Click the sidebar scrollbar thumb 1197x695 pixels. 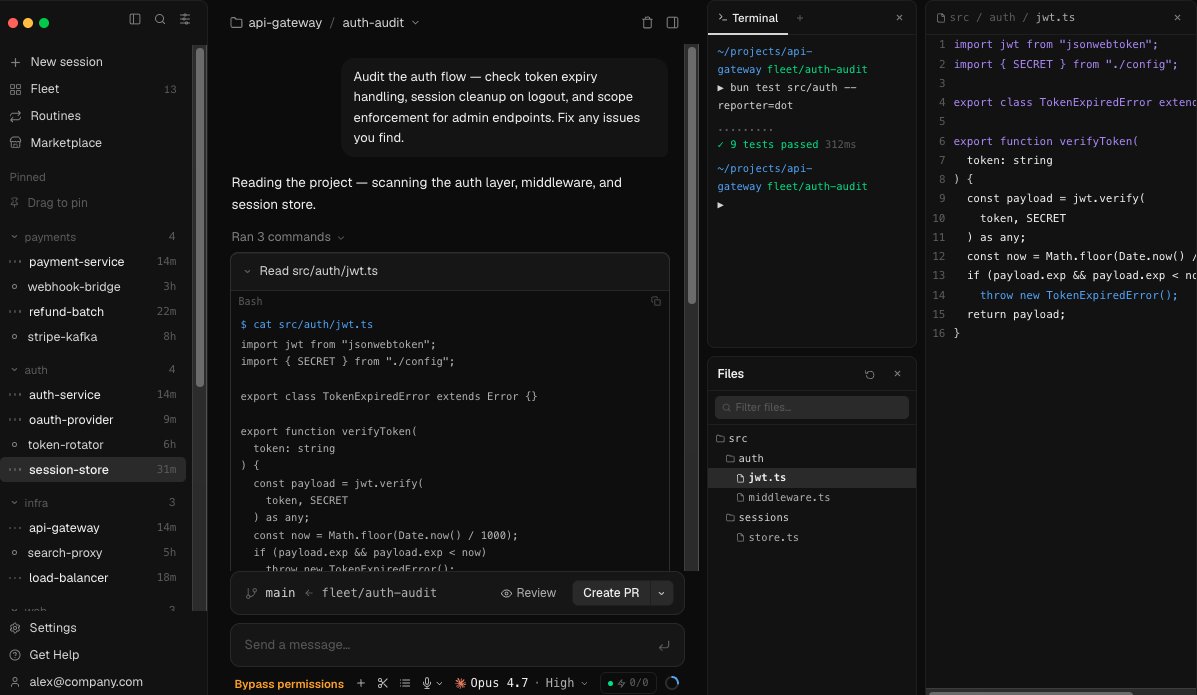(x=200, y=218)
